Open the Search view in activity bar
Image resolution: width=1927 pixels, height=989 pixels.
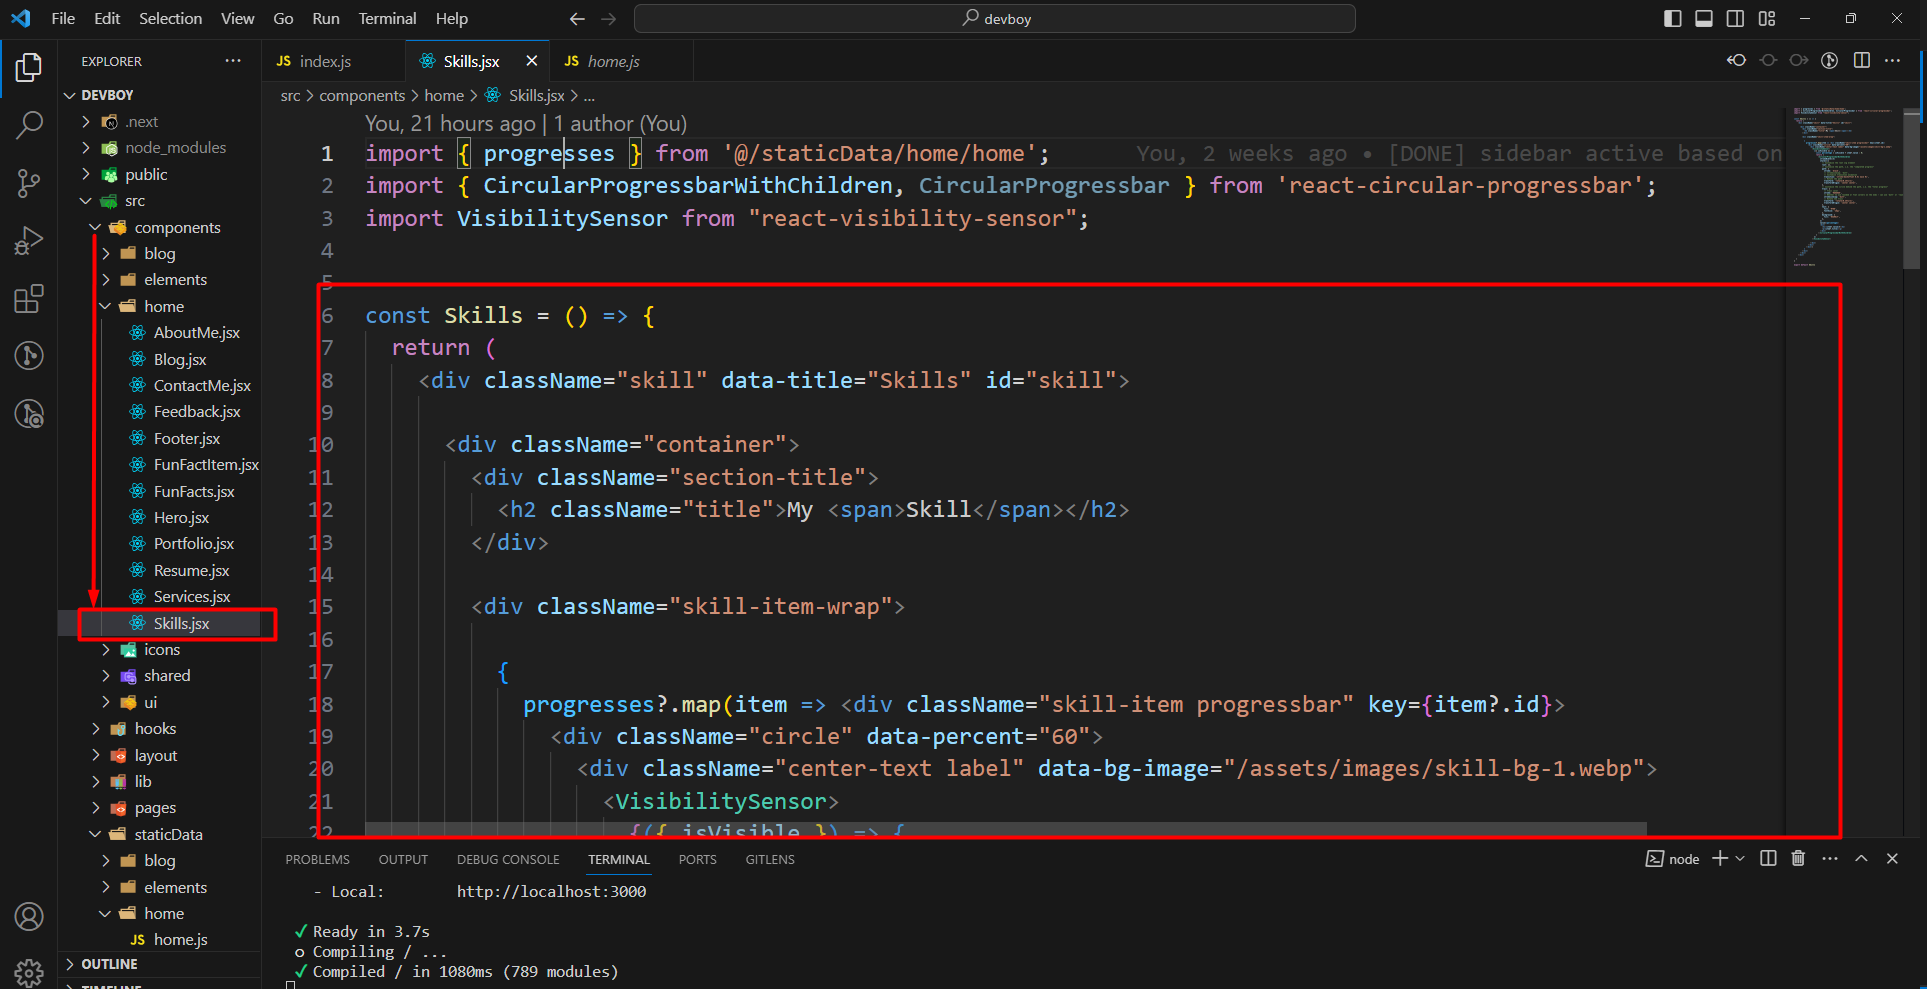coord(29,125)
